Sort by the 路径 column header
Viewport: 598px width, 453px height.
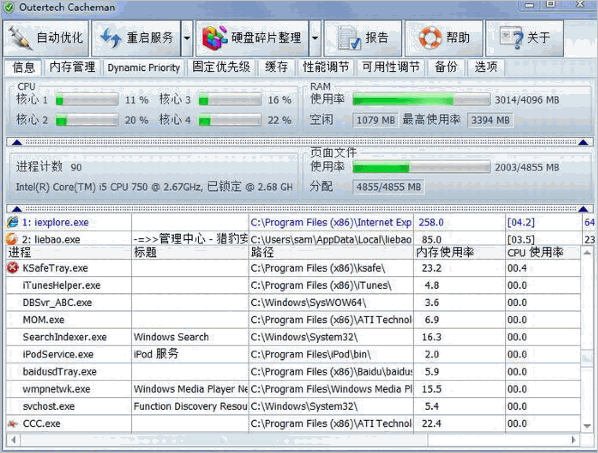click(x=331, y=252)
